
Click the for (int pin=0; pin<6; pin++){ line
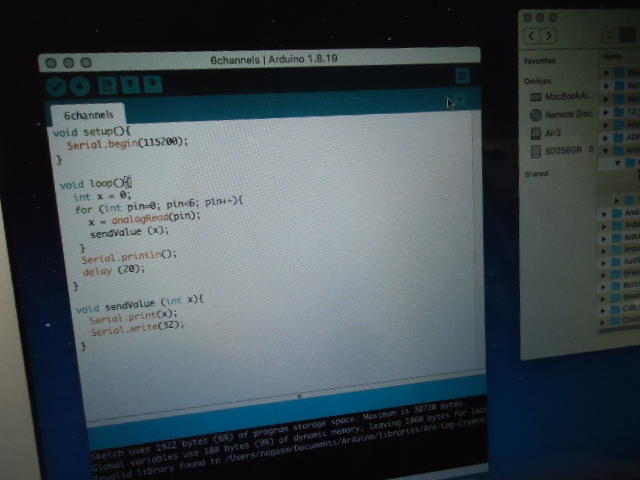pyautogui.click(x=159, y=206)
